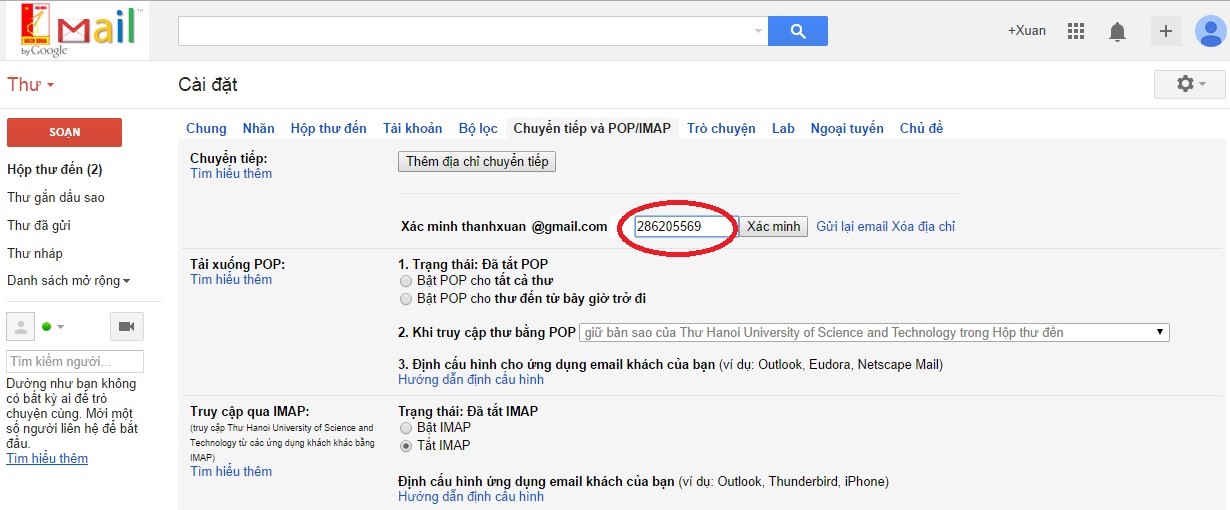Open the settings gear dropdown
Viewport: 1230px width, 510px height.
(x=1190, y=84)
